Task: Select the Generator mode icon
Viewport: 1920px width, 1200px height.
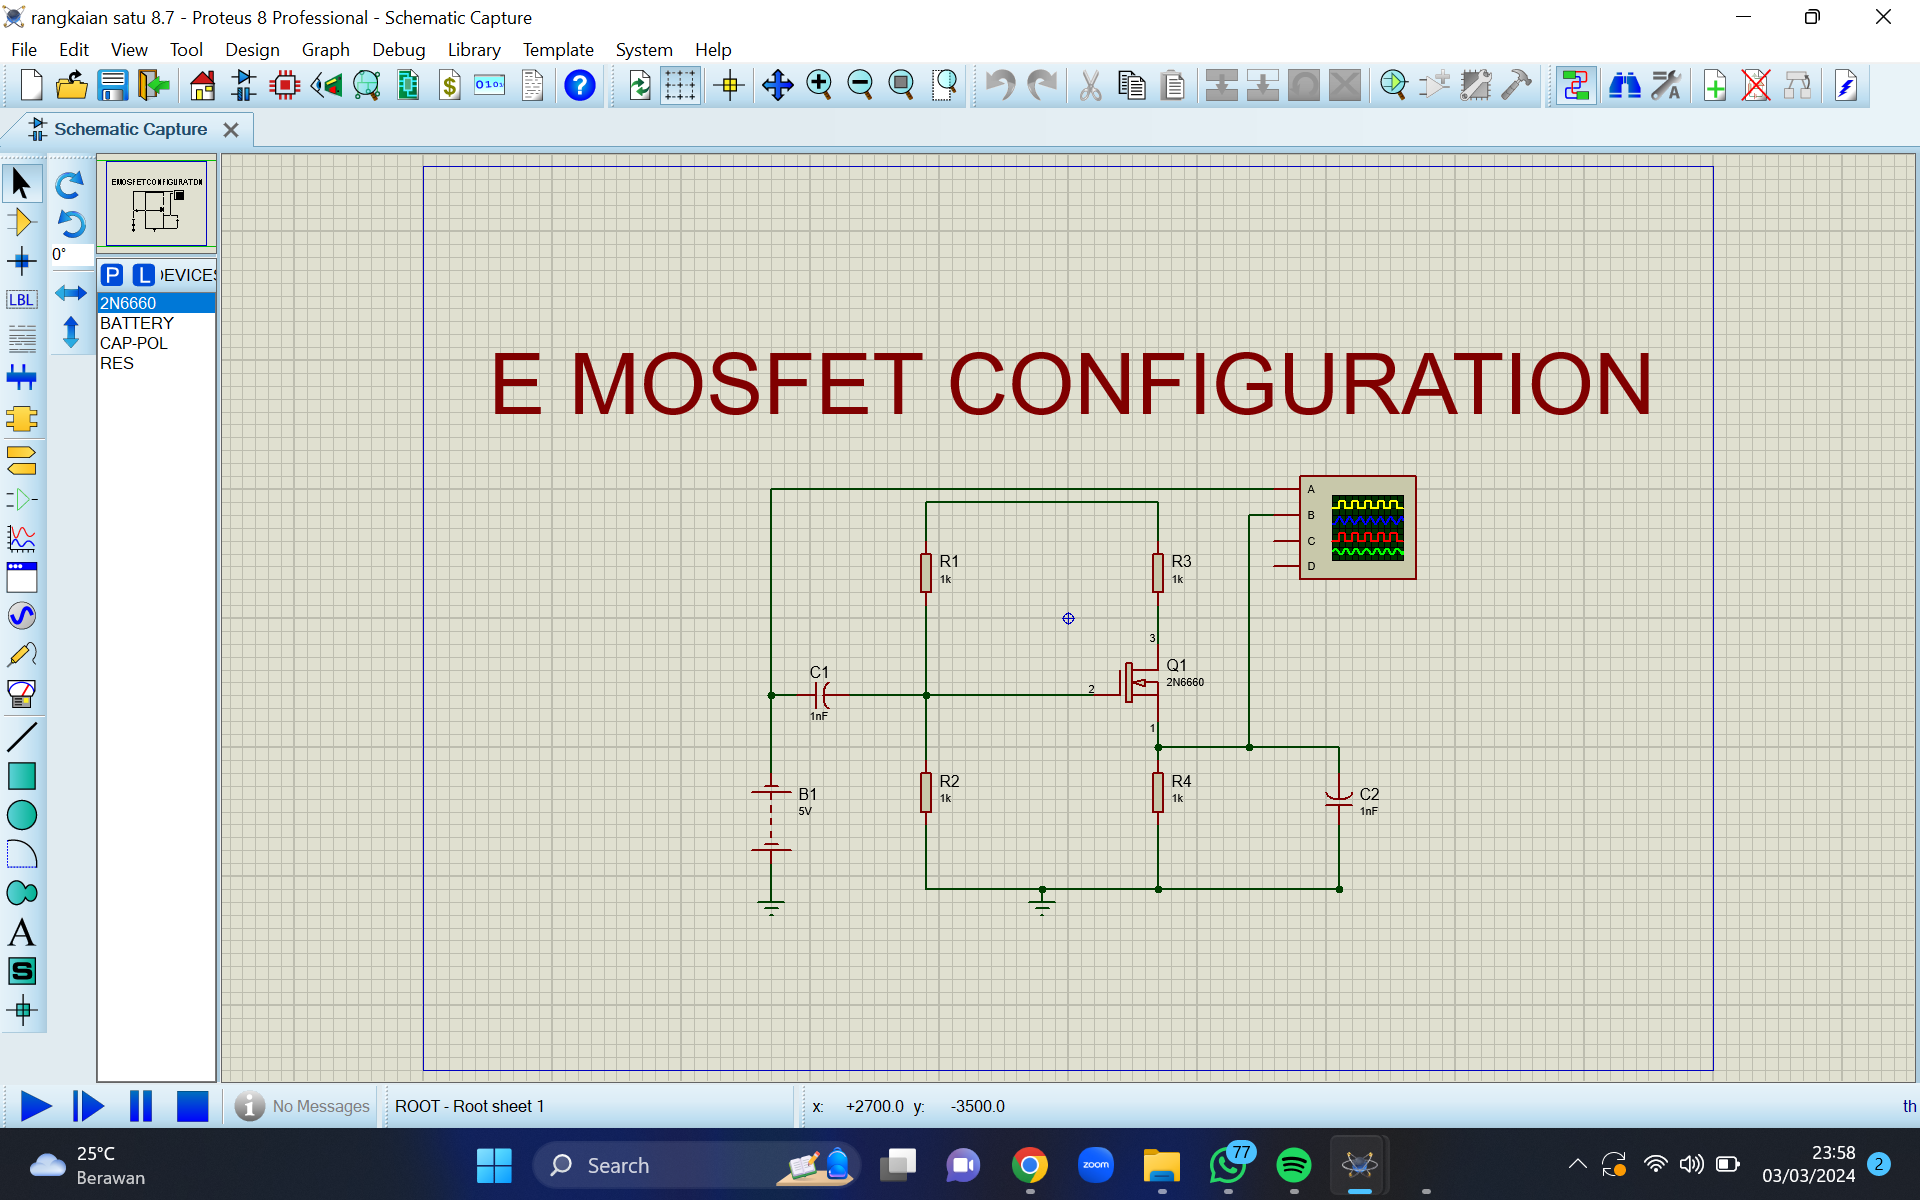Action: pos(21,616)
